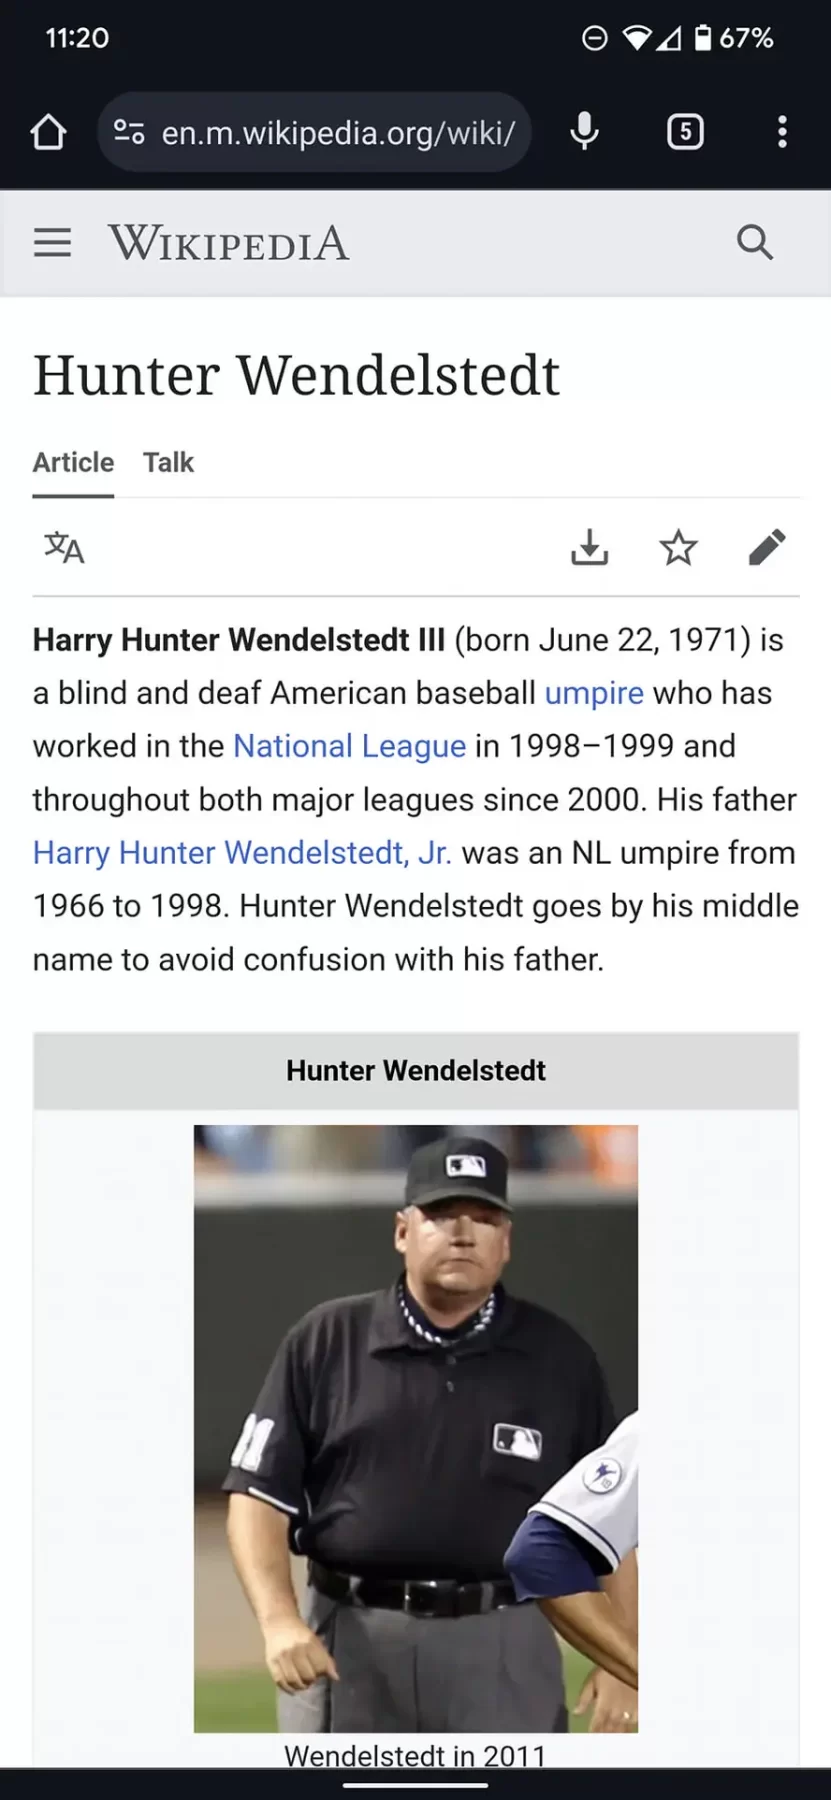Tap the Android gesture navigation pill
The image size is (831, 1800).
(x=415, y=1784)
